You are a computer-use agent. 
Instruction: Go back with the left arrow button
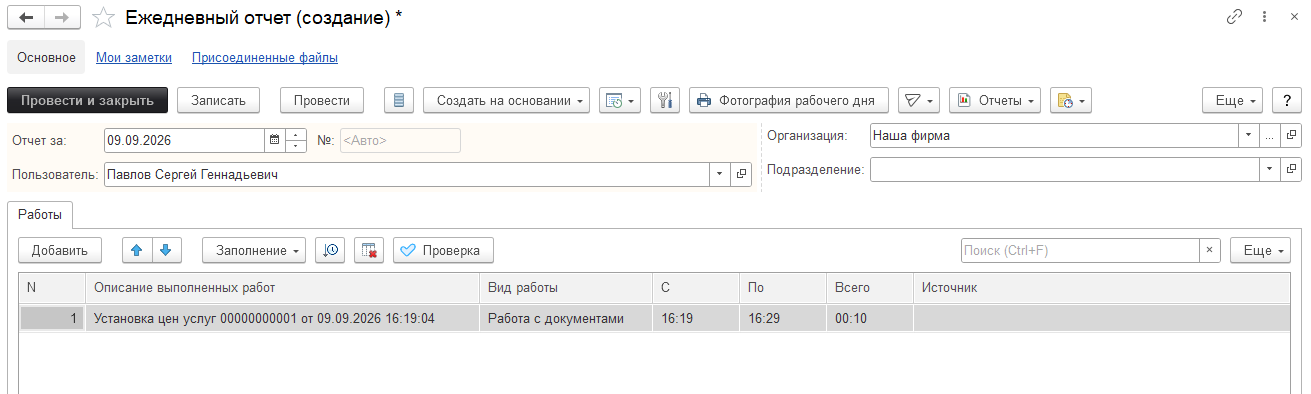coord(26,17)
